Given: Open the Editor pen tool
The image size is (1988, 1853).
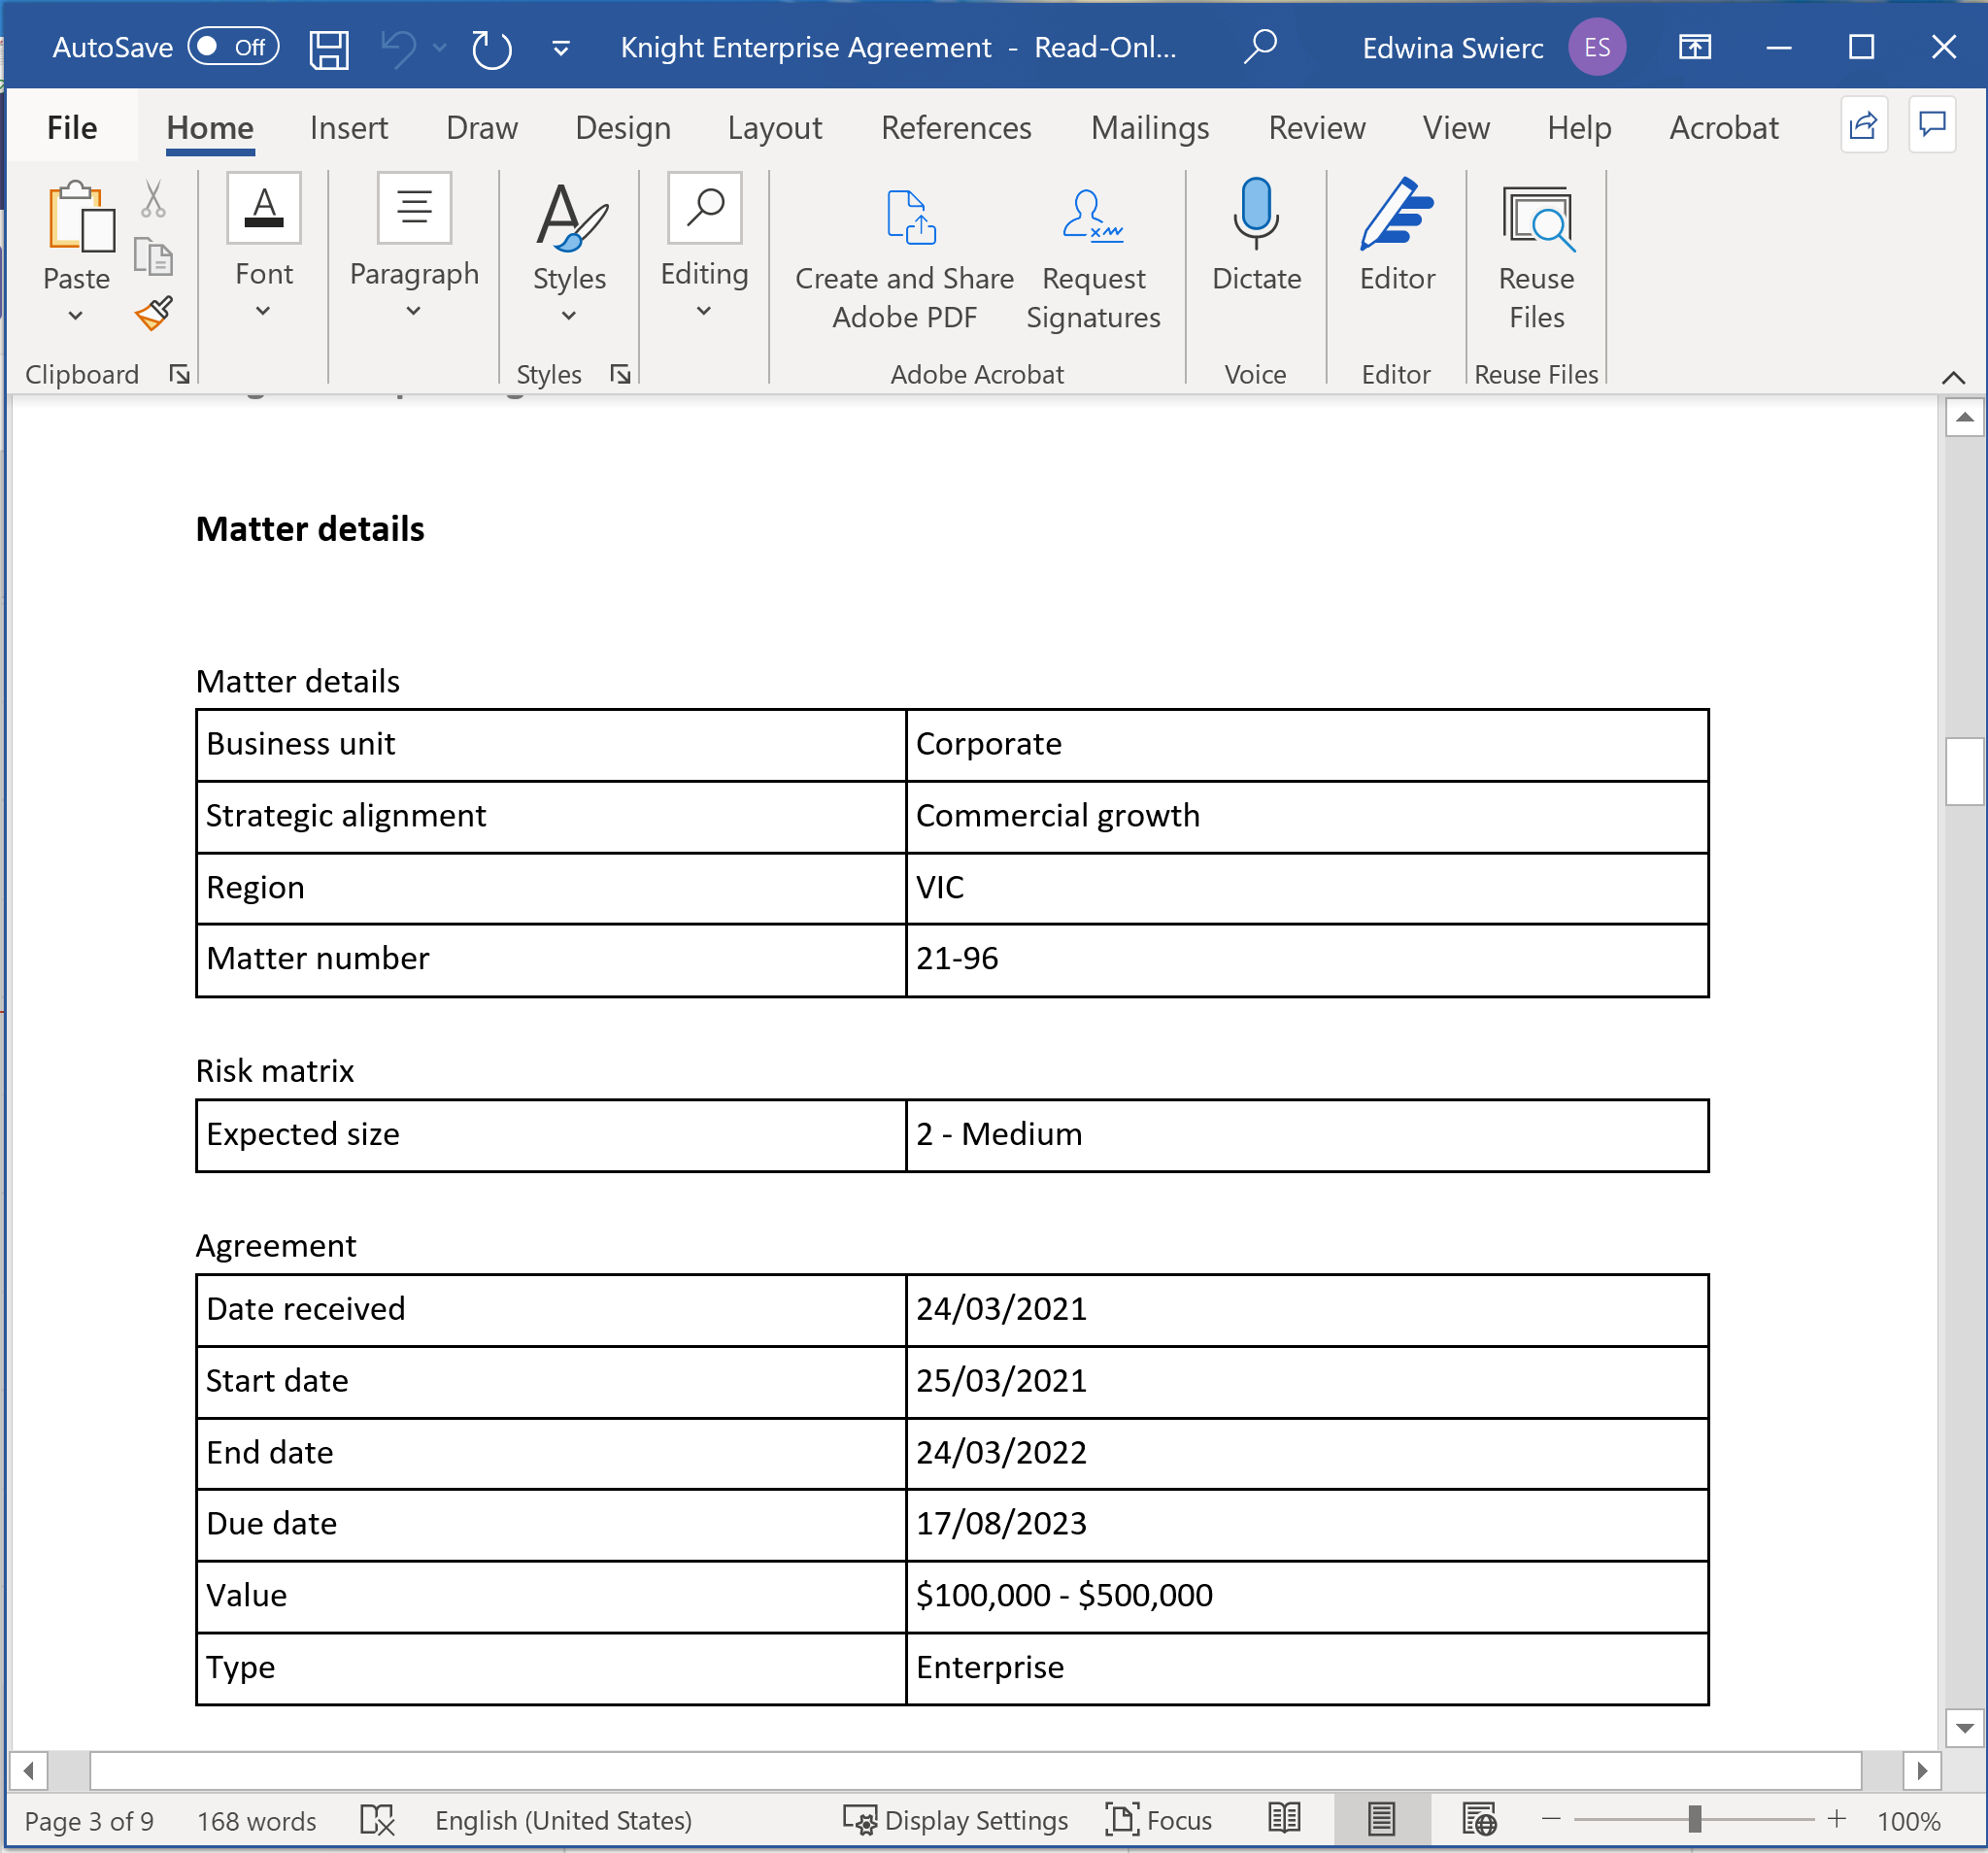Looking at the screenshot, I should [1396, 236].
